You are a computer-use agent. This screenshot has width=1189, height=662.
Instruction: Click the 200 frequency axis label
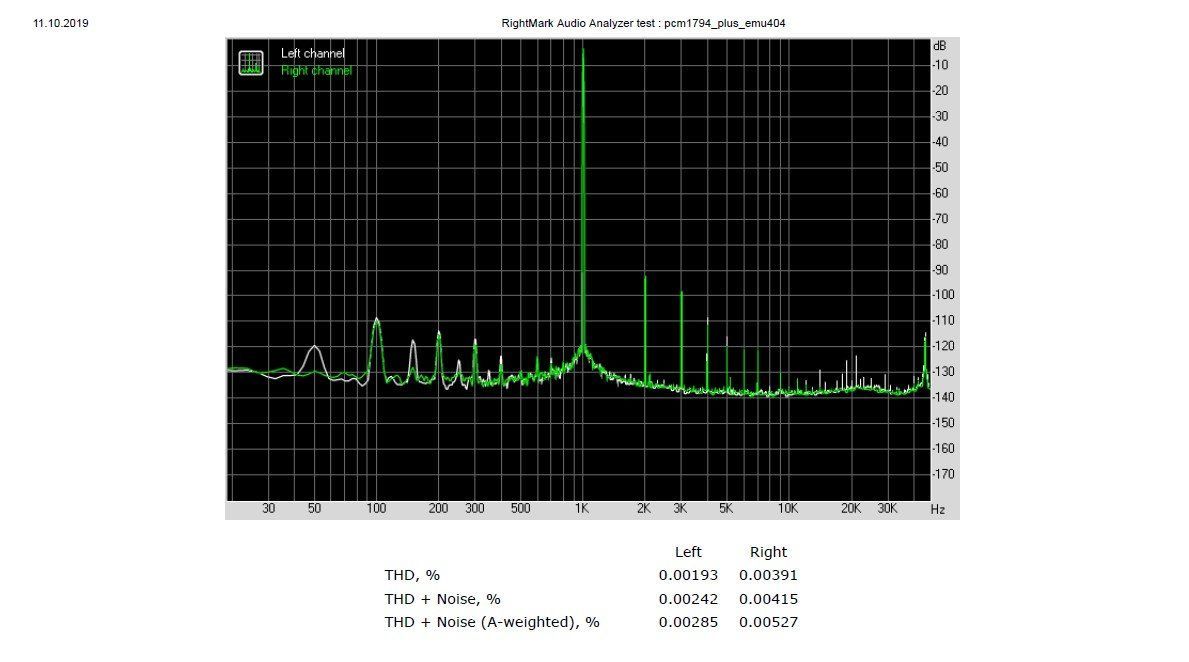click(x=438, y=509)
